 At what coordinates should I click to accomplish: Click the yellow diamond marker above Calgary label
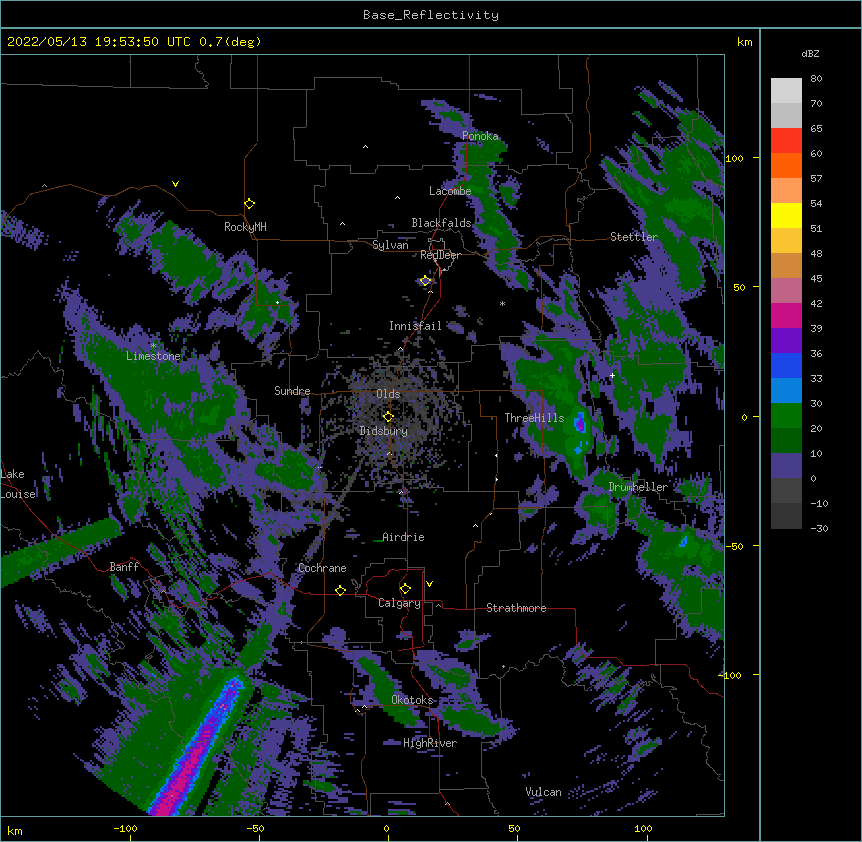coord(405,589)
